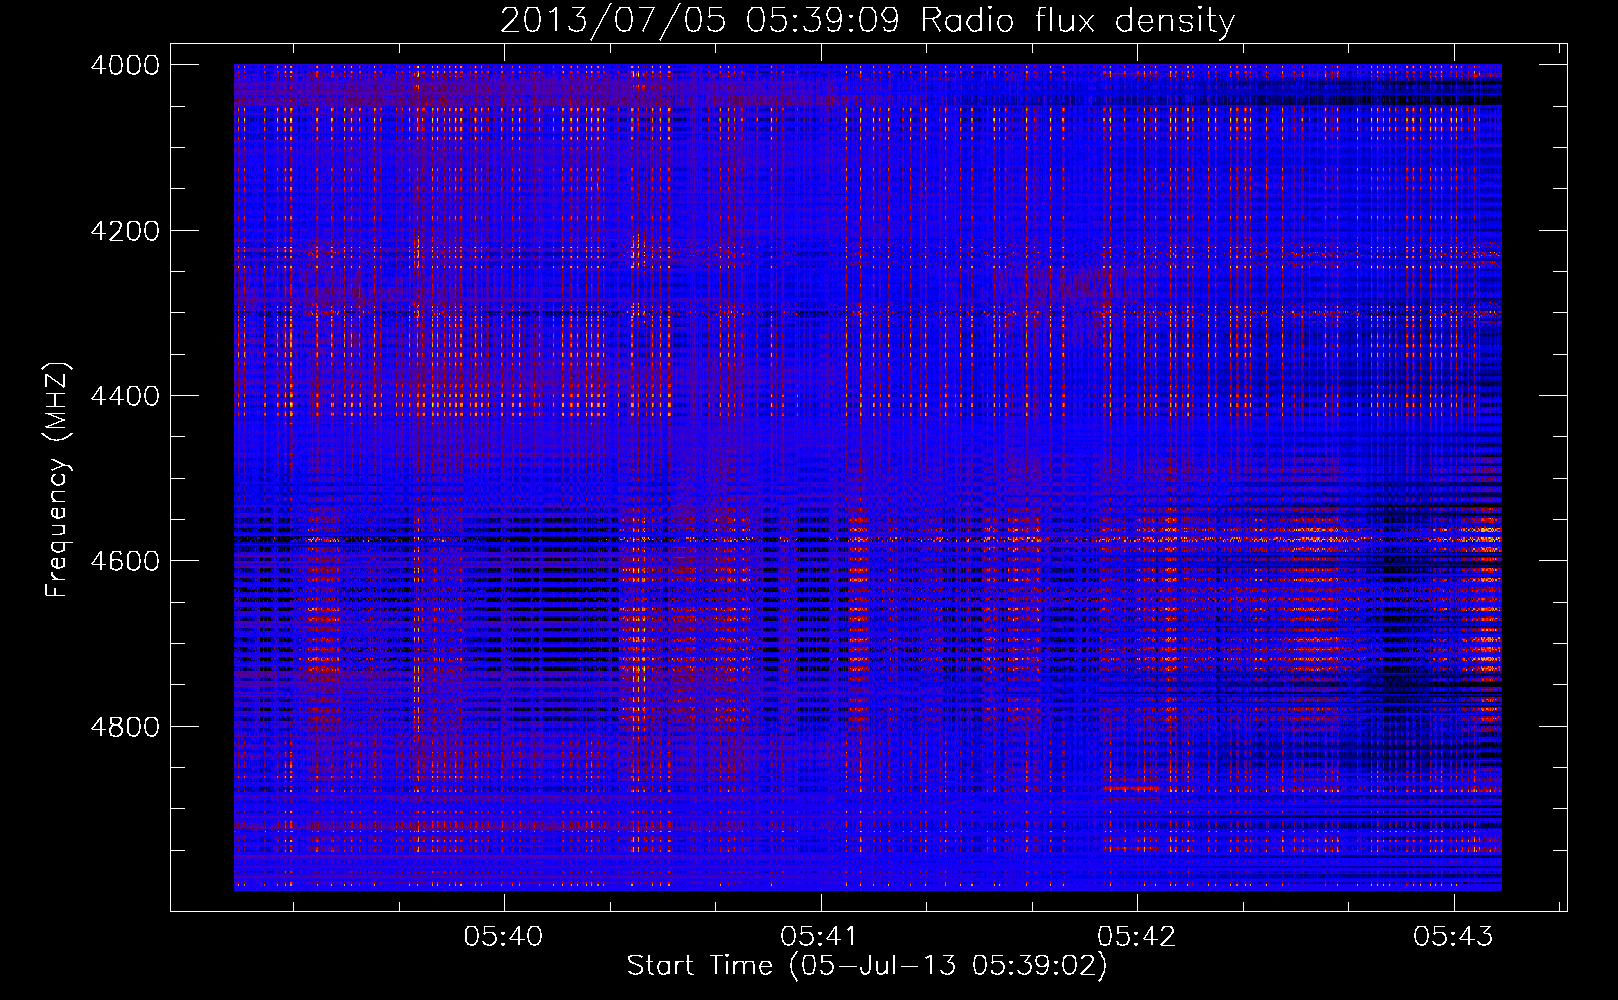Click the 4000 frequency axis label

coord(125,65)
